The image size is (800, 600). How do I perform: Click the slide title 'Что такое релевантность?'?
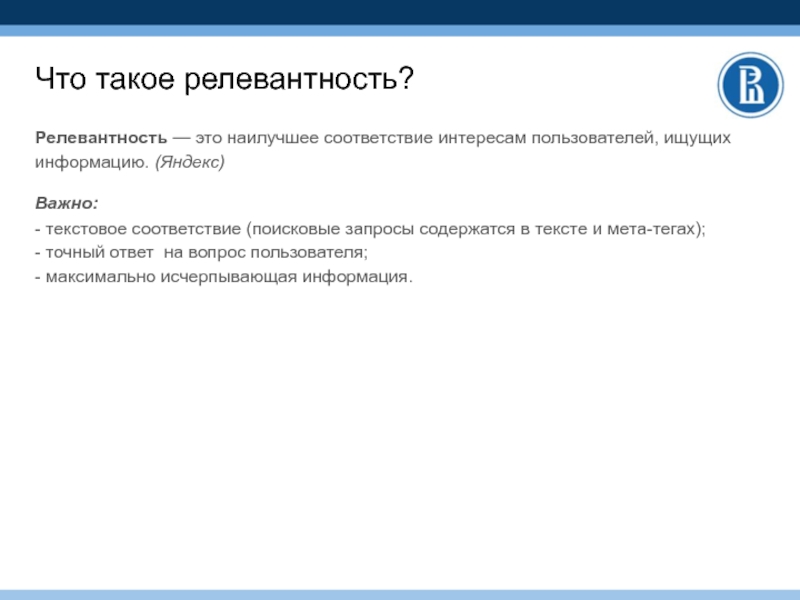click(224, 79)
